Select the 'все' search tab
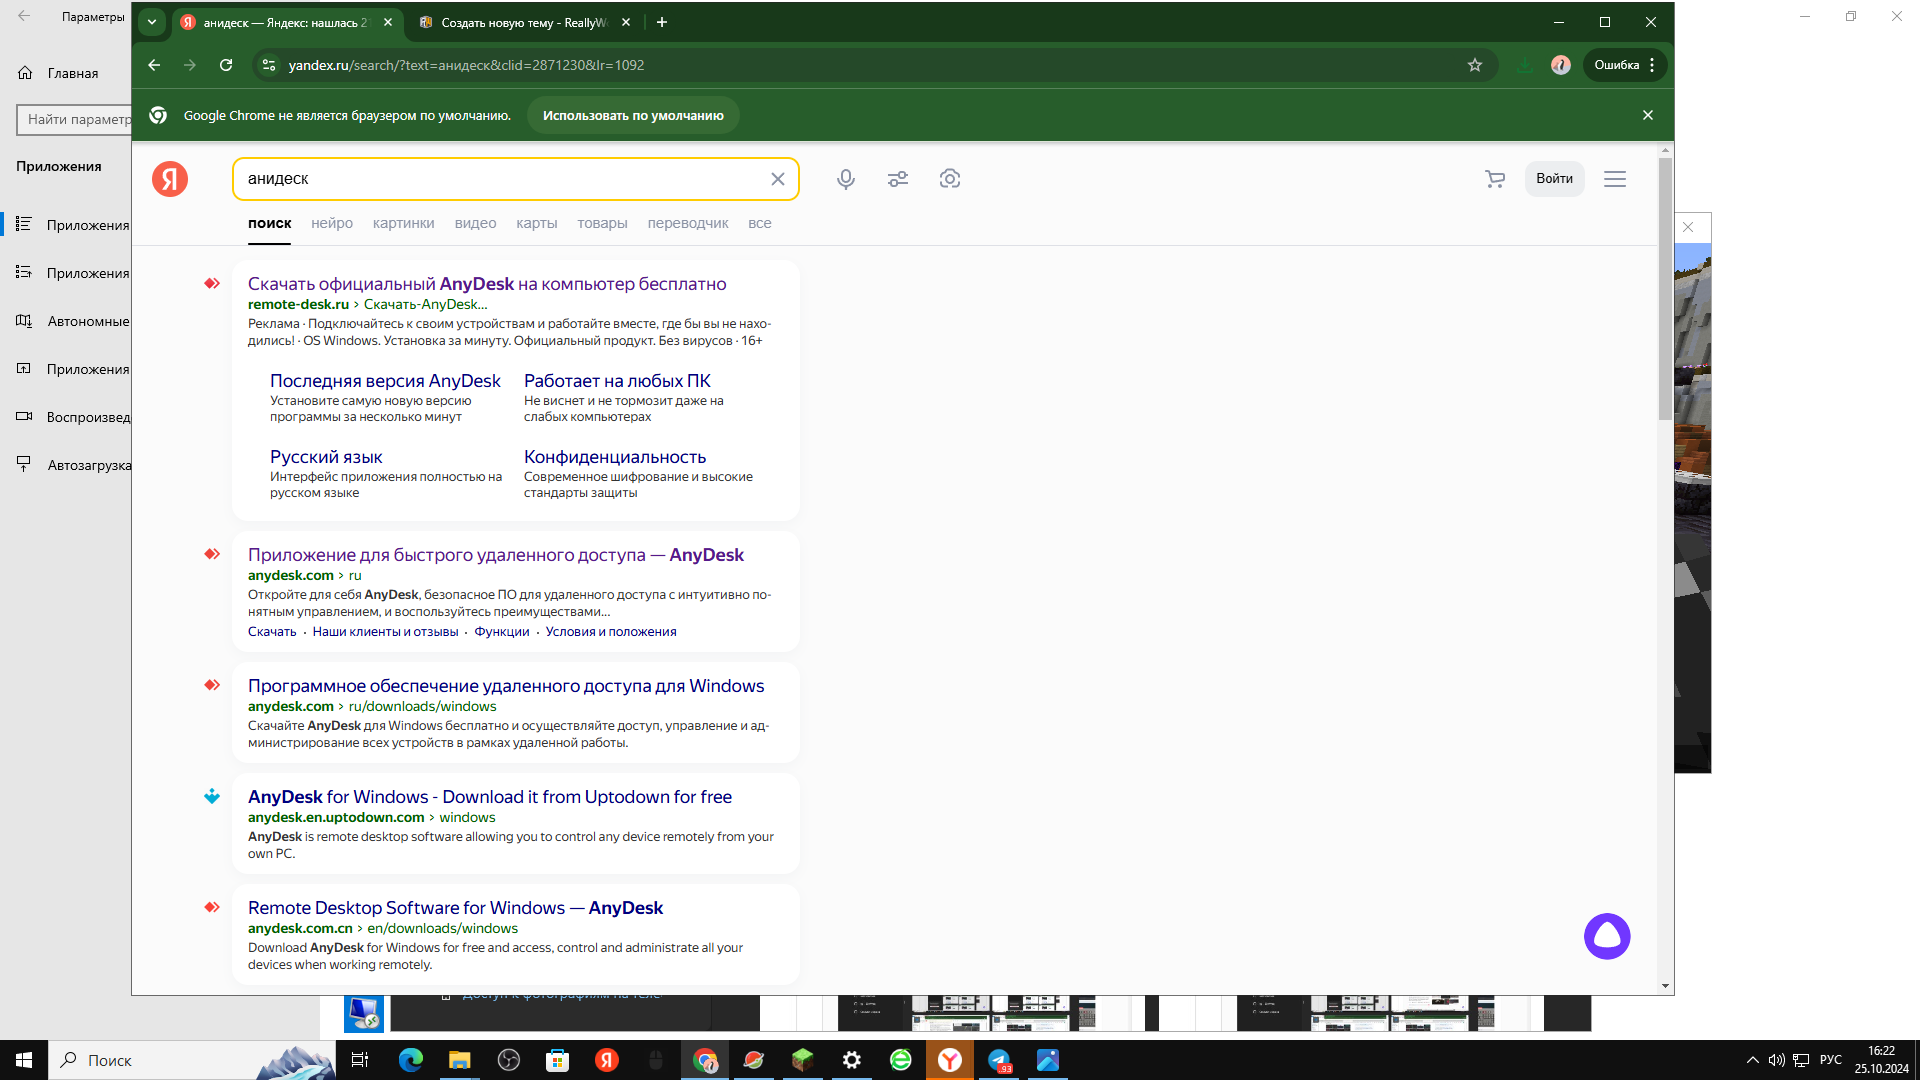This screenshot has height=1080, width=1920. coord(760,223)
